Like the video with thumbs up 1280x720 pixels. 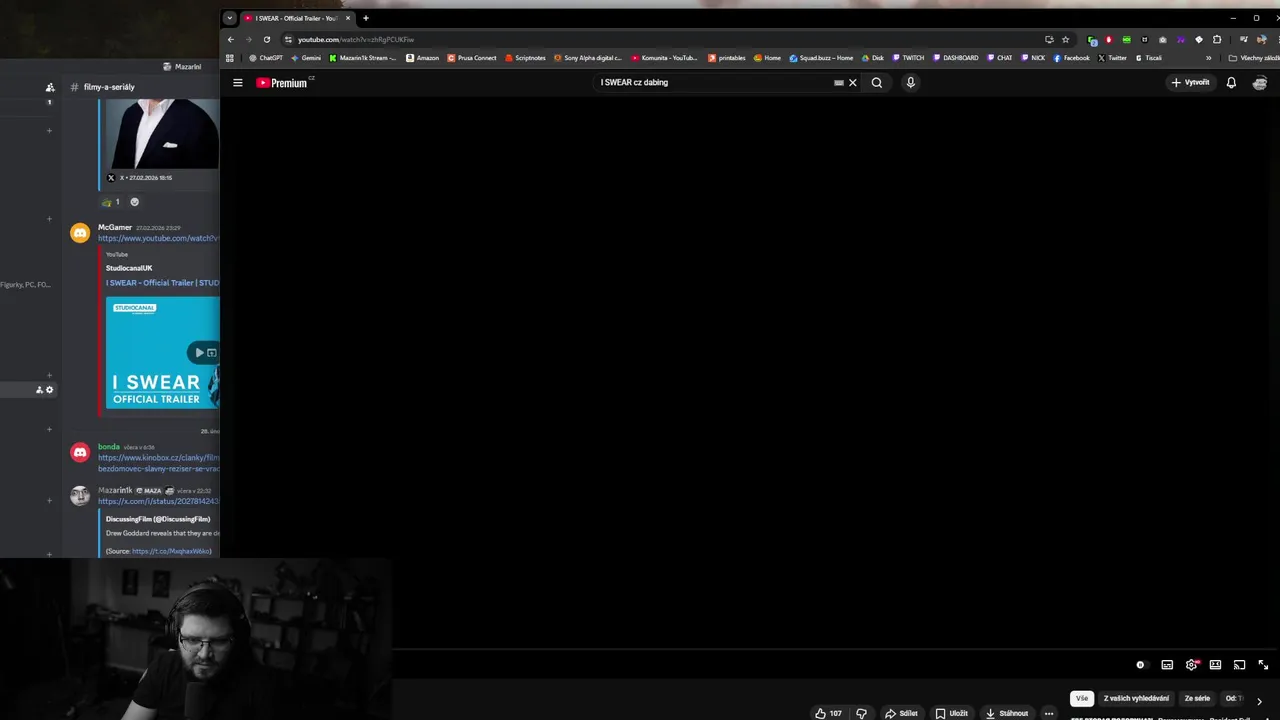coord(828,713)
